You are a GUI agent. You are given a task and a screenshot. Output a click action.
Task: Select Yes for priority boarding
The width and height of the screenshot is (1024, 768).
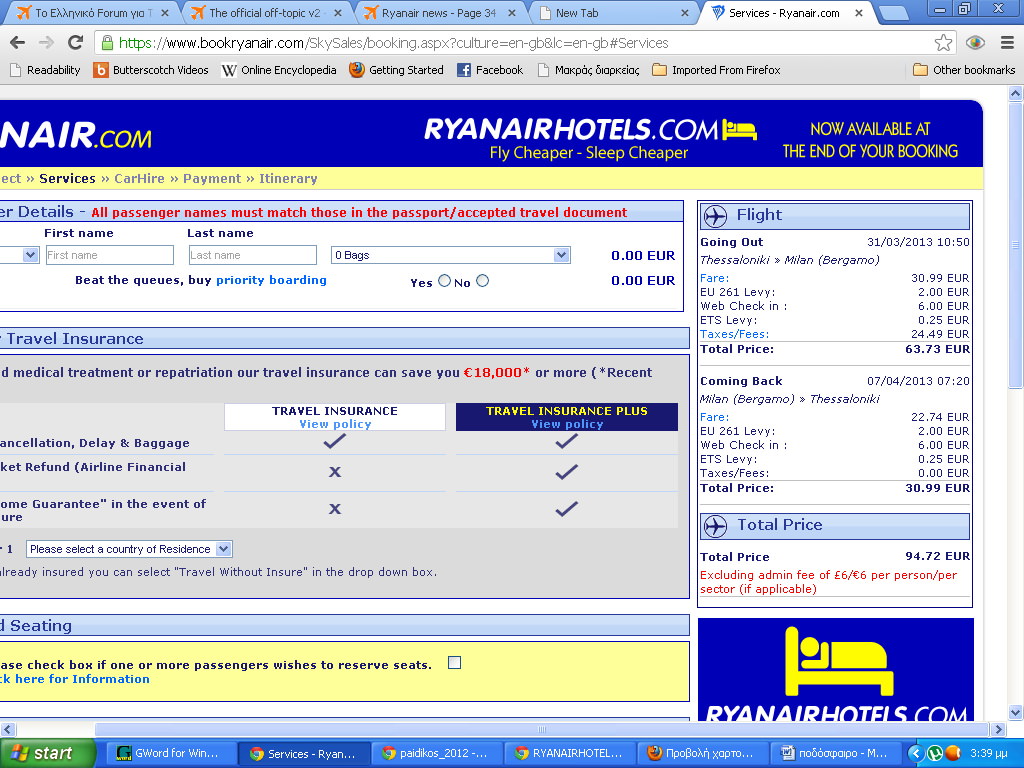[445, 281]
